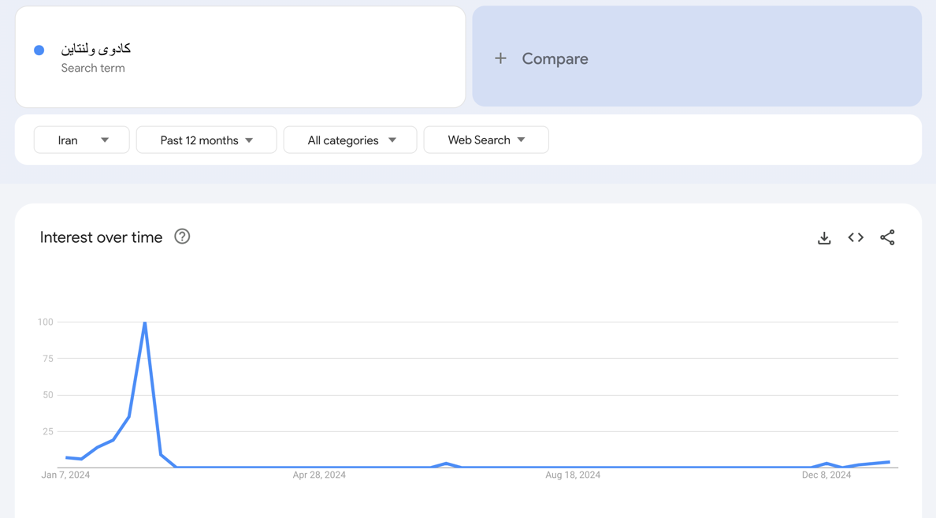The image size is (936, 518).
Task: Open the All categories dropdown
Action: coord(350,140)
